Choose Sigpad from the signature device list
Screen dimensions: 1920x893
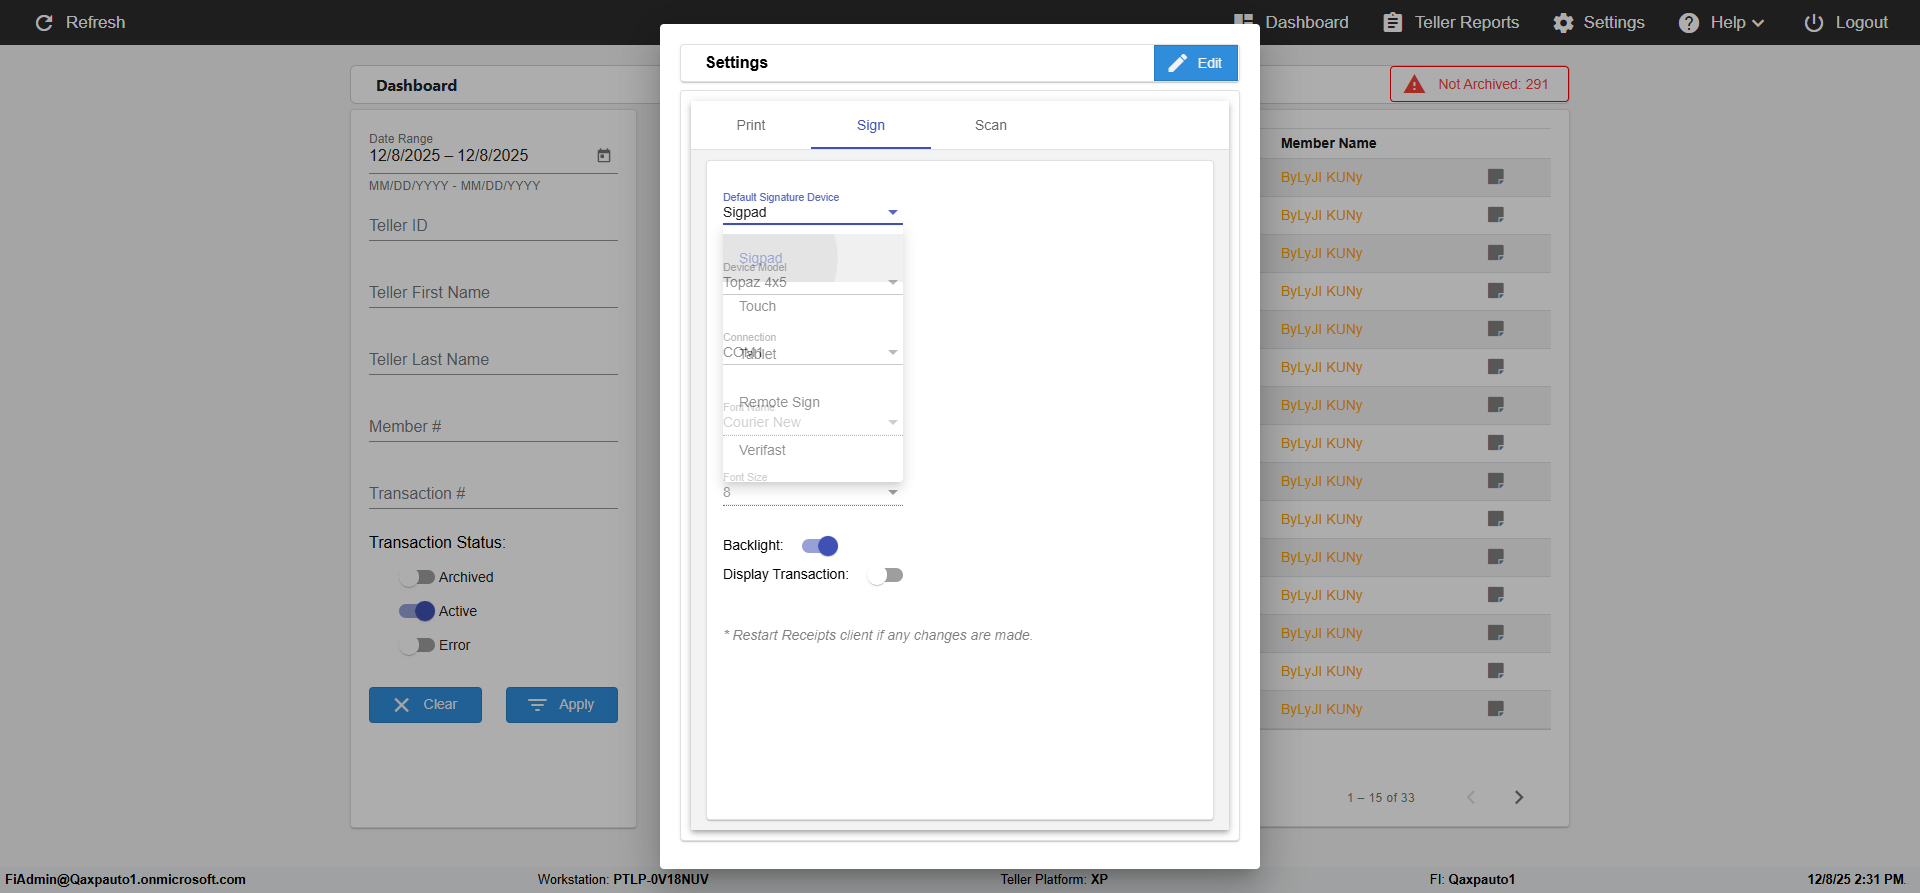pos(812,258)
